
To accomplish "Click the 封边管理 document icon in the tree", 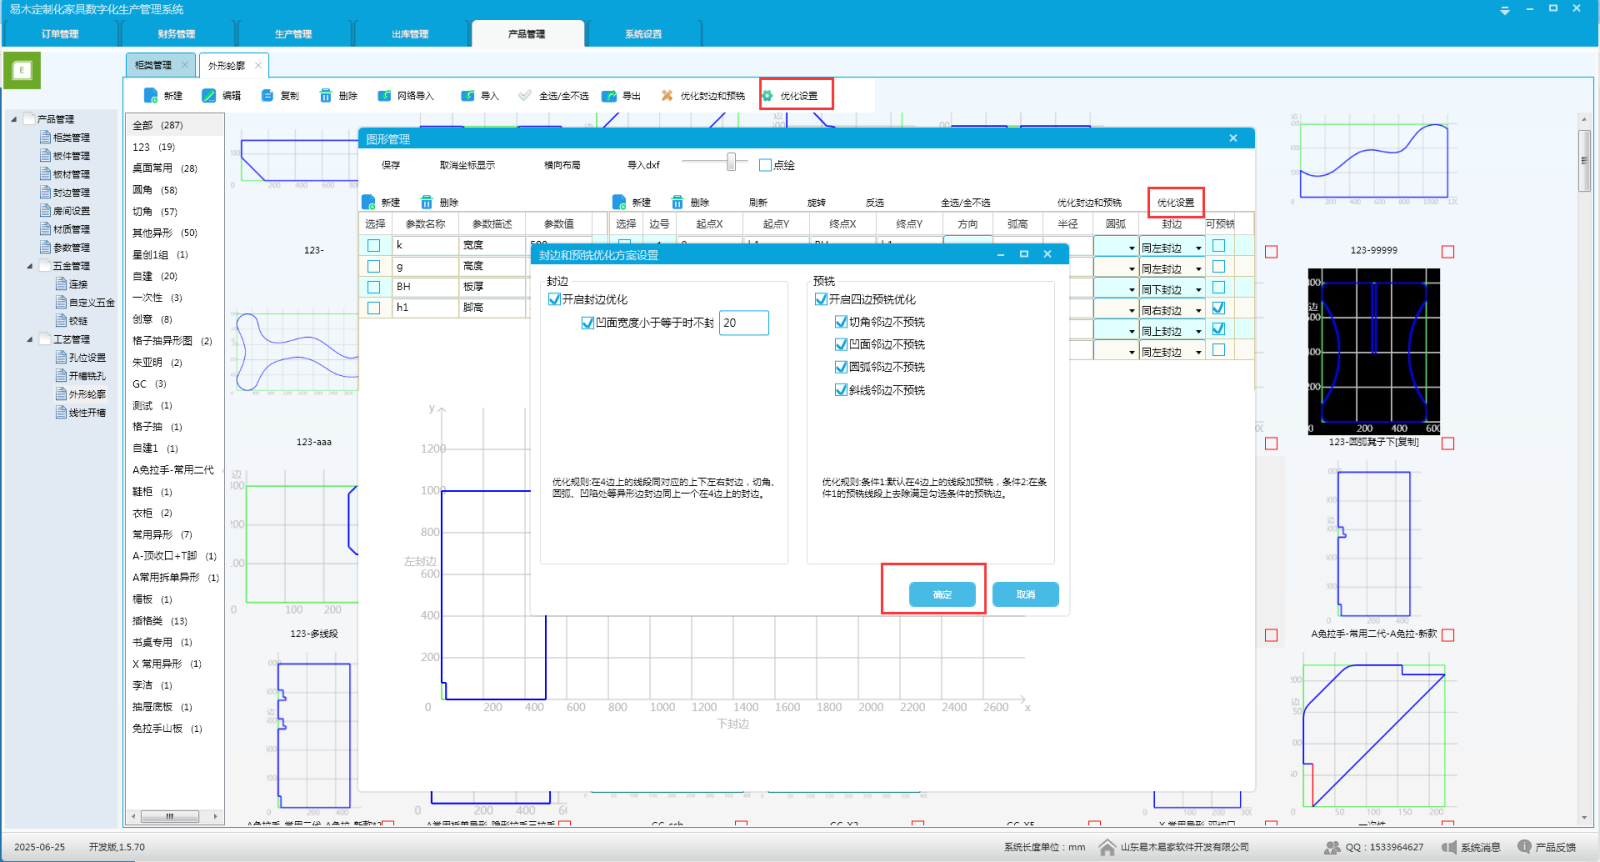I will pos(45,192).
